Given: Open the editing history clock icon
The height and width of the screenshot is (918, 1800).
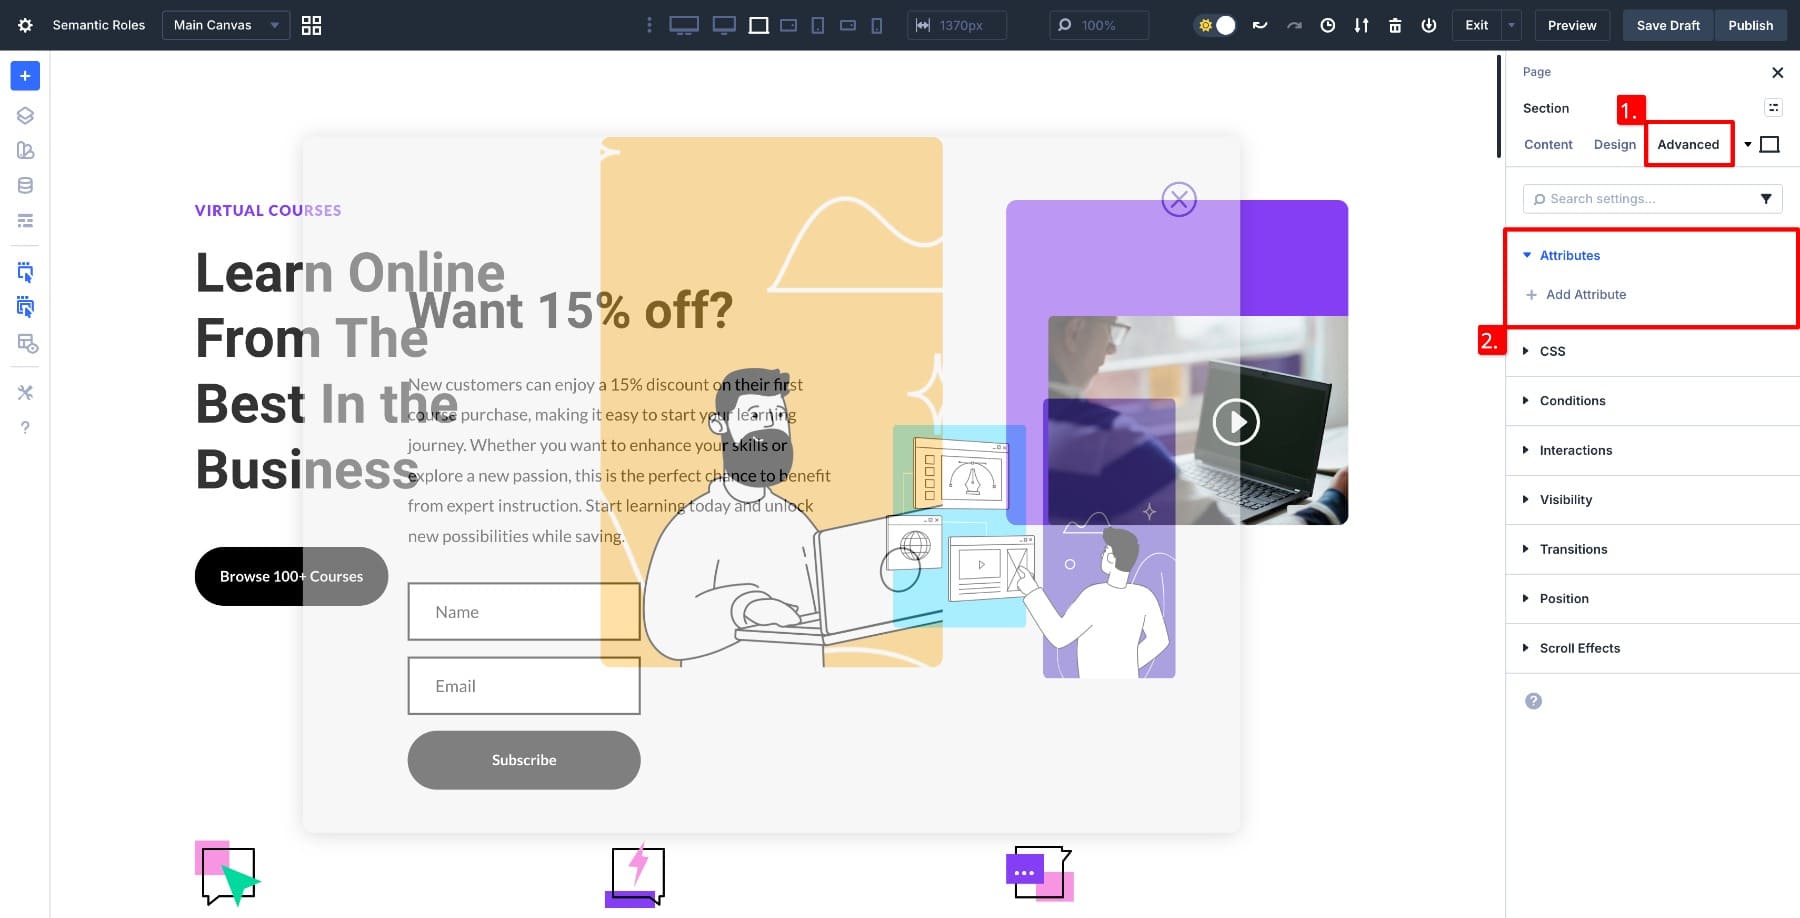Looking at the screenshot, I should [x=1327, y=25].
